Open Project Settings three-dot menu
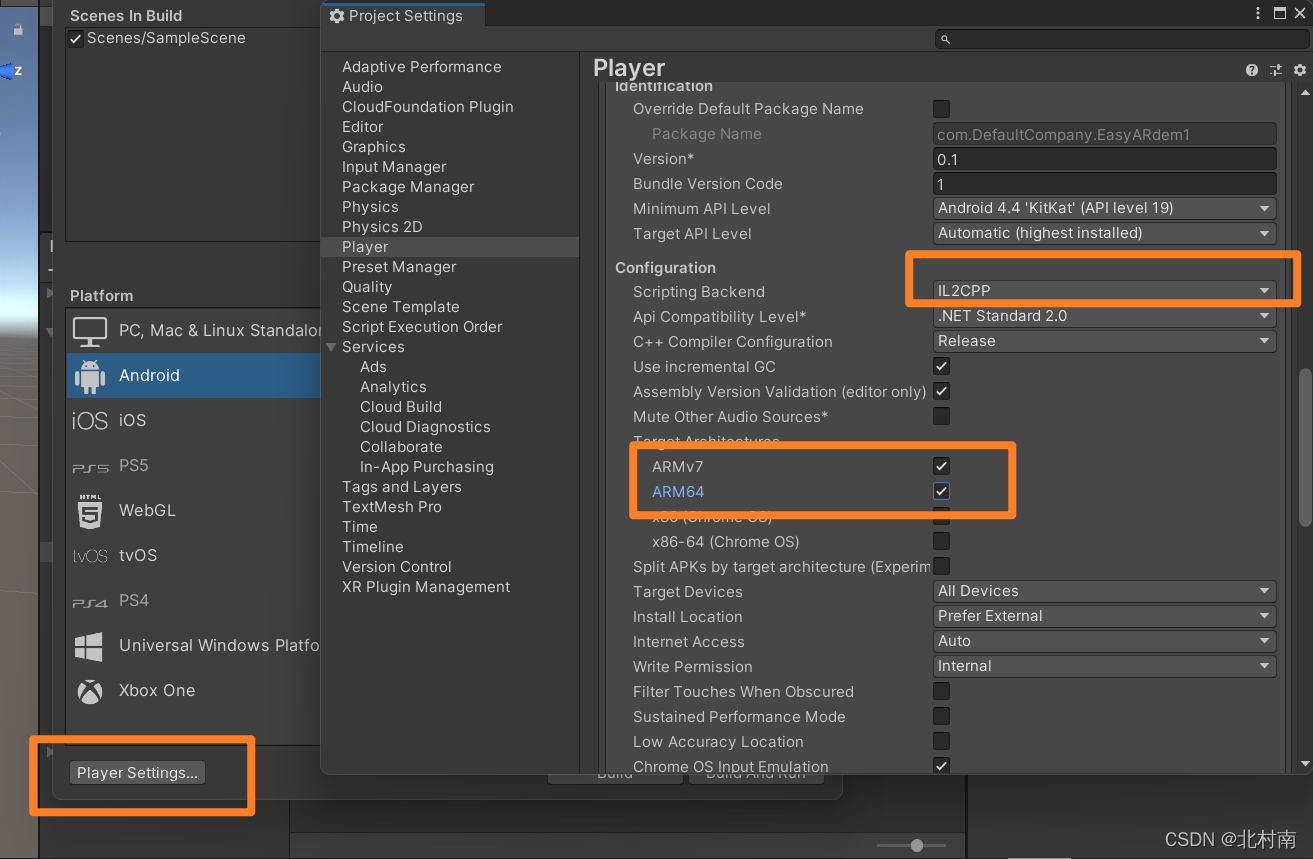The width and height of the screenshot is (1313, 859). click(x=1258, y=13)
